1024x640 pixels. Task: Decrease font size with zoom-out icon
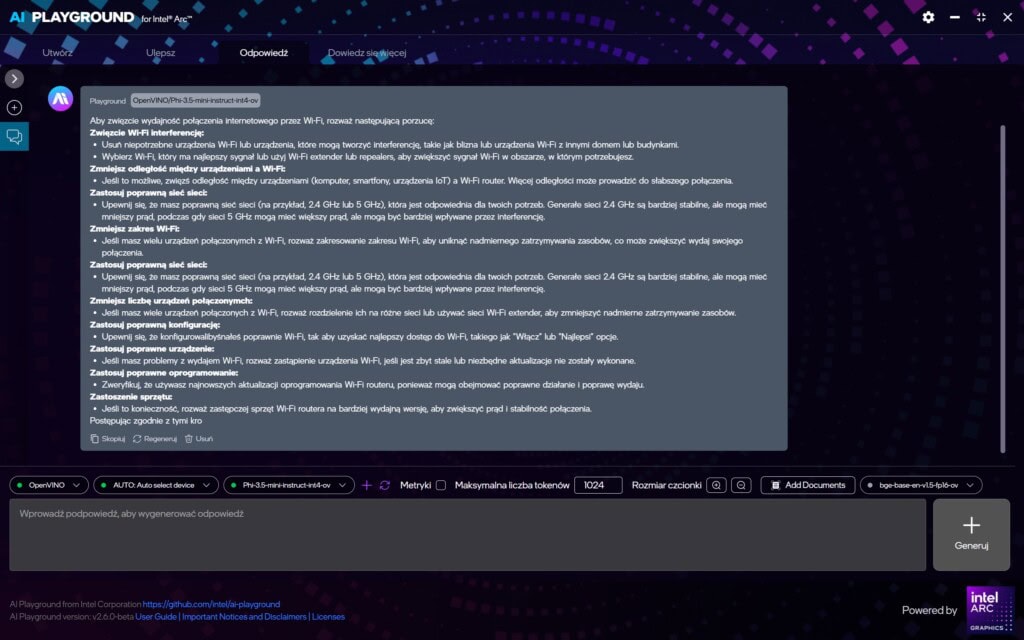(741, 485)
